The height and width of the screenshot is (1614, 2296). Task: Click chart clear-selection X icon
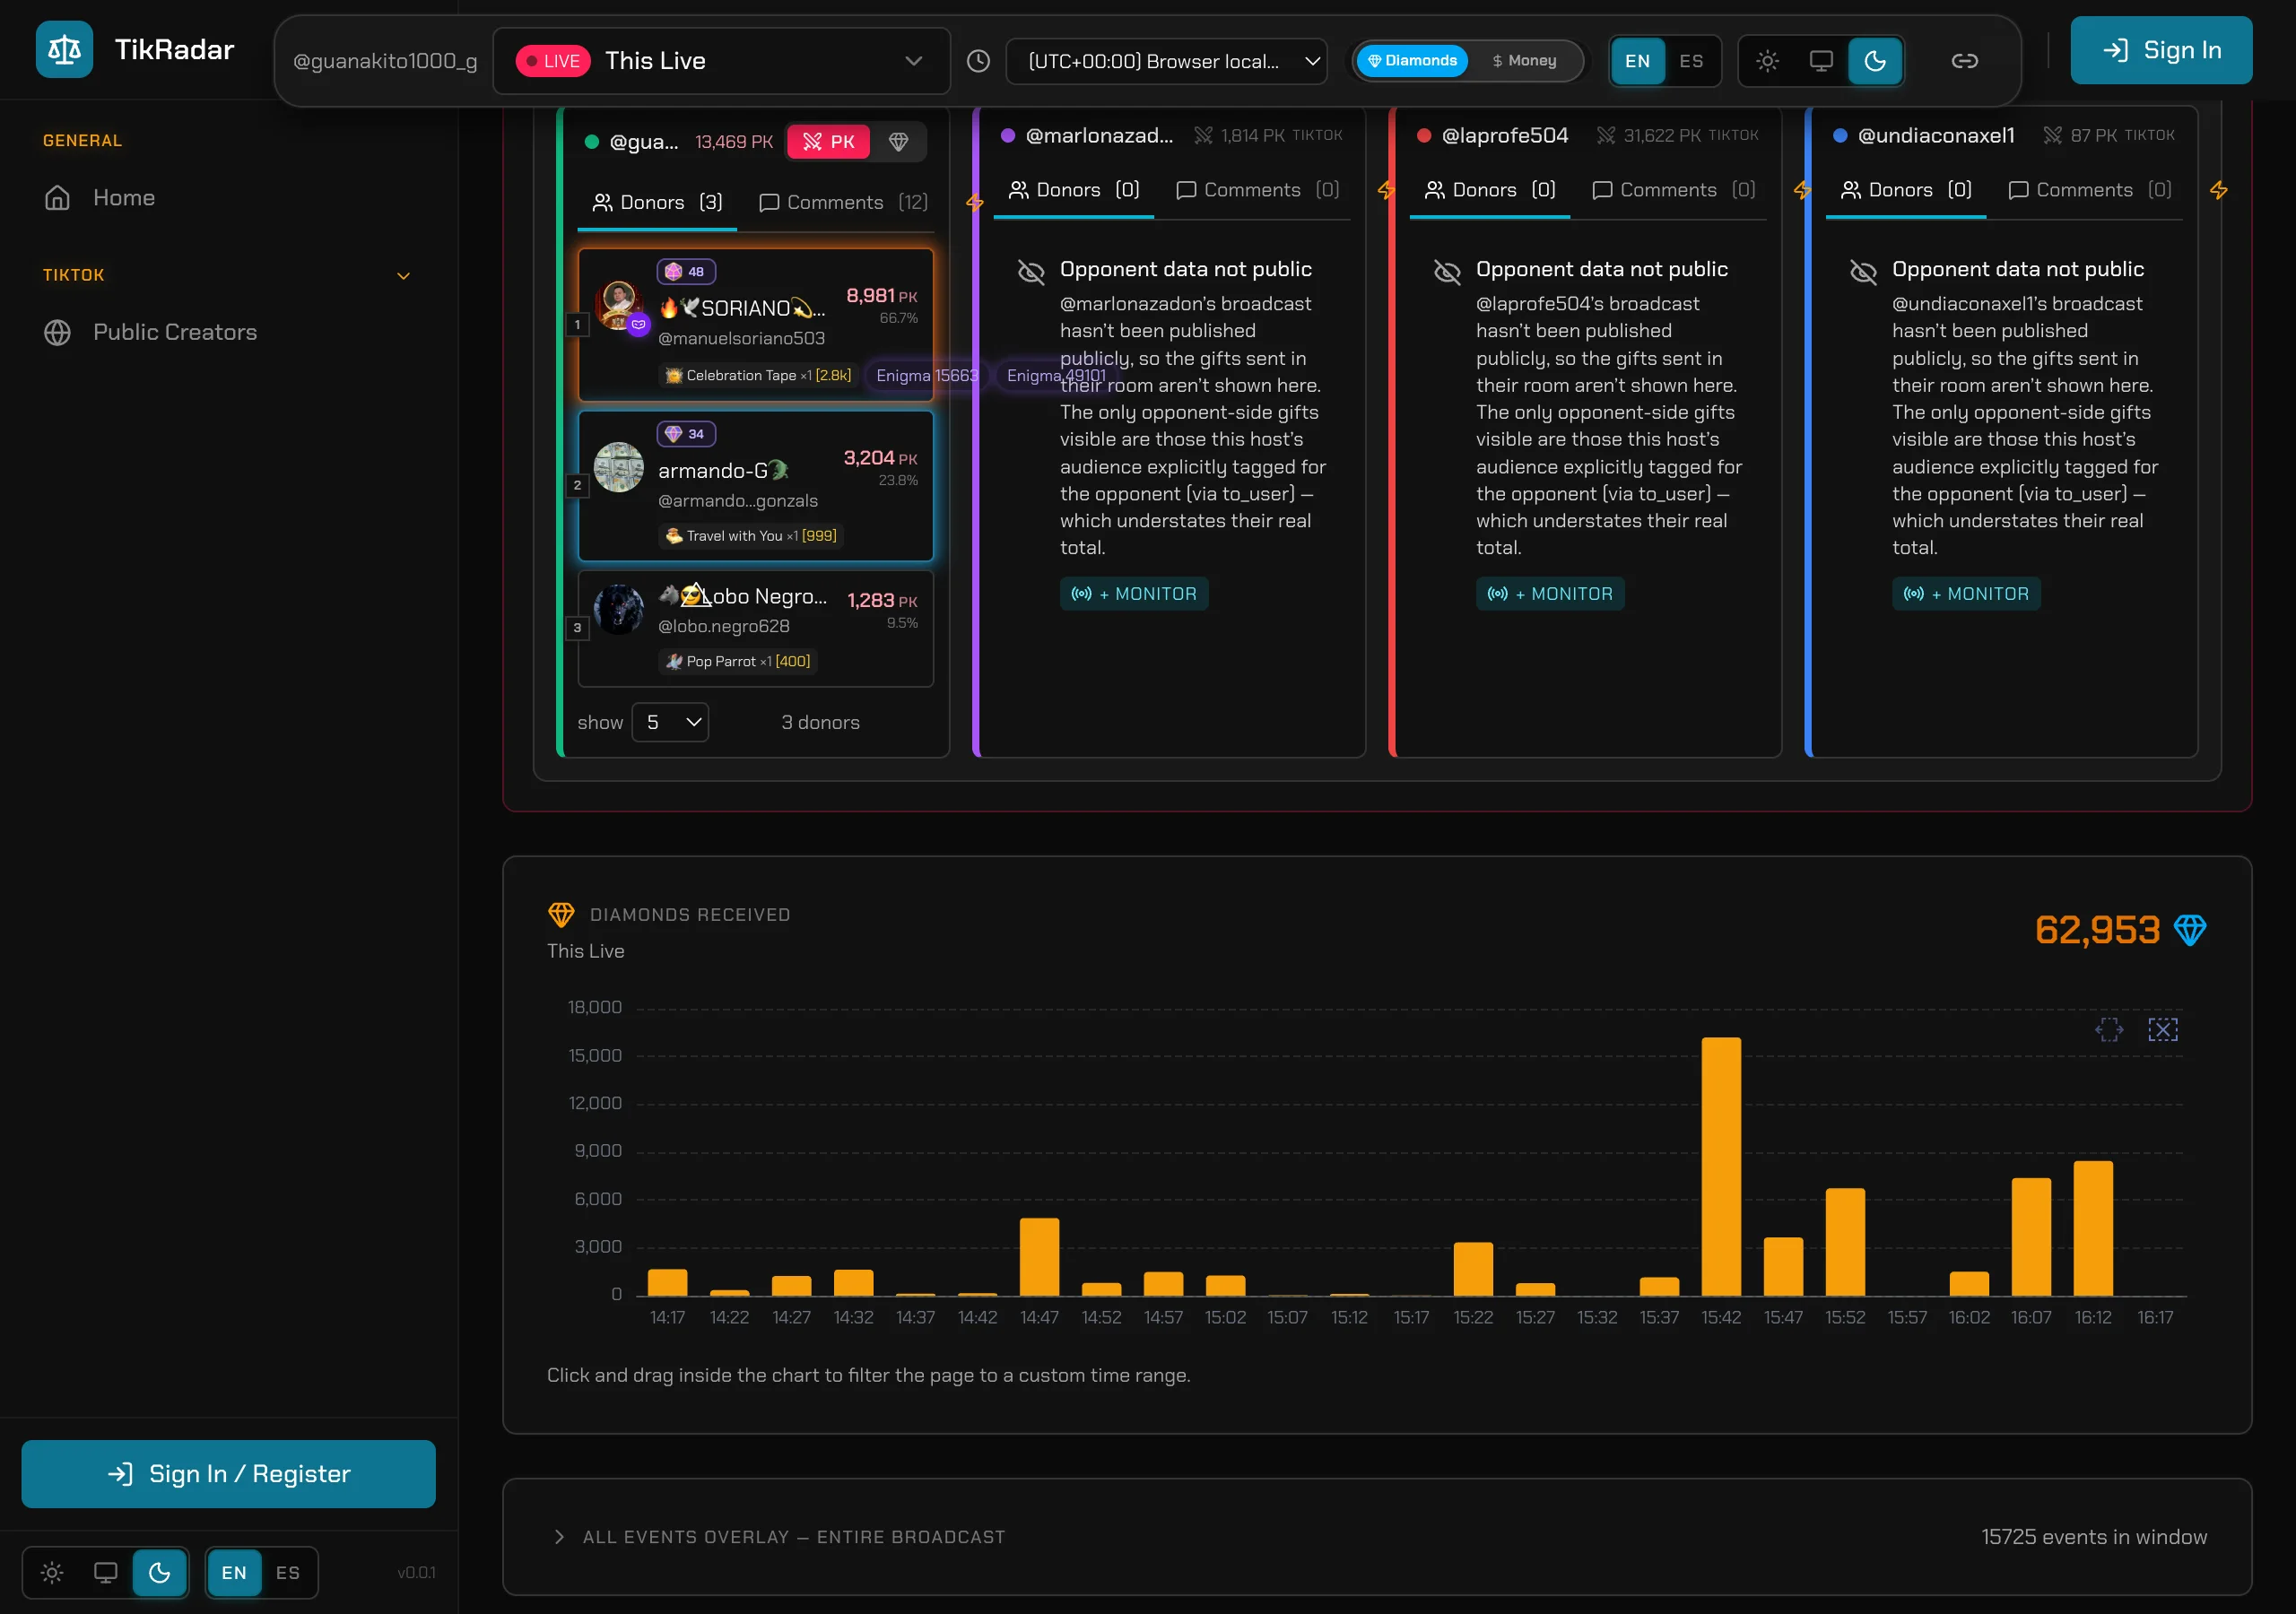[x=2163, y=1030]
